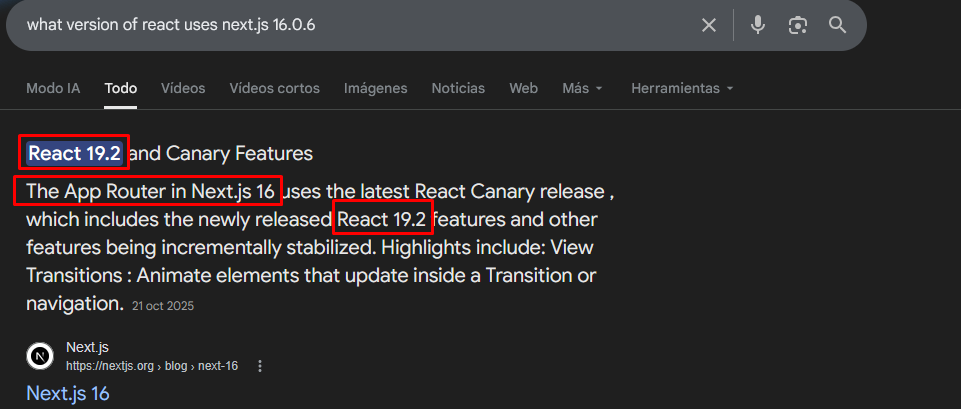Click the nextjs.org blog URL breadcrumb
Screen dimensions: 961x409
click(152, 366)
